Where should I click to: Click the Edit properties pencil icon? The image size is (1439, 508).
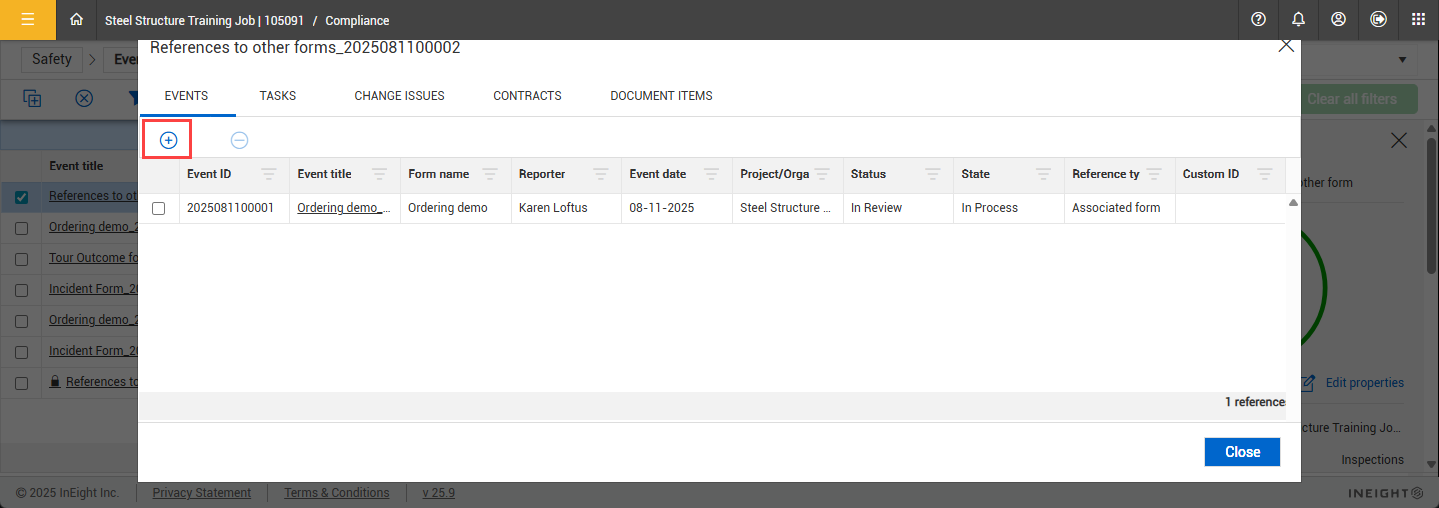point(1308,383)
